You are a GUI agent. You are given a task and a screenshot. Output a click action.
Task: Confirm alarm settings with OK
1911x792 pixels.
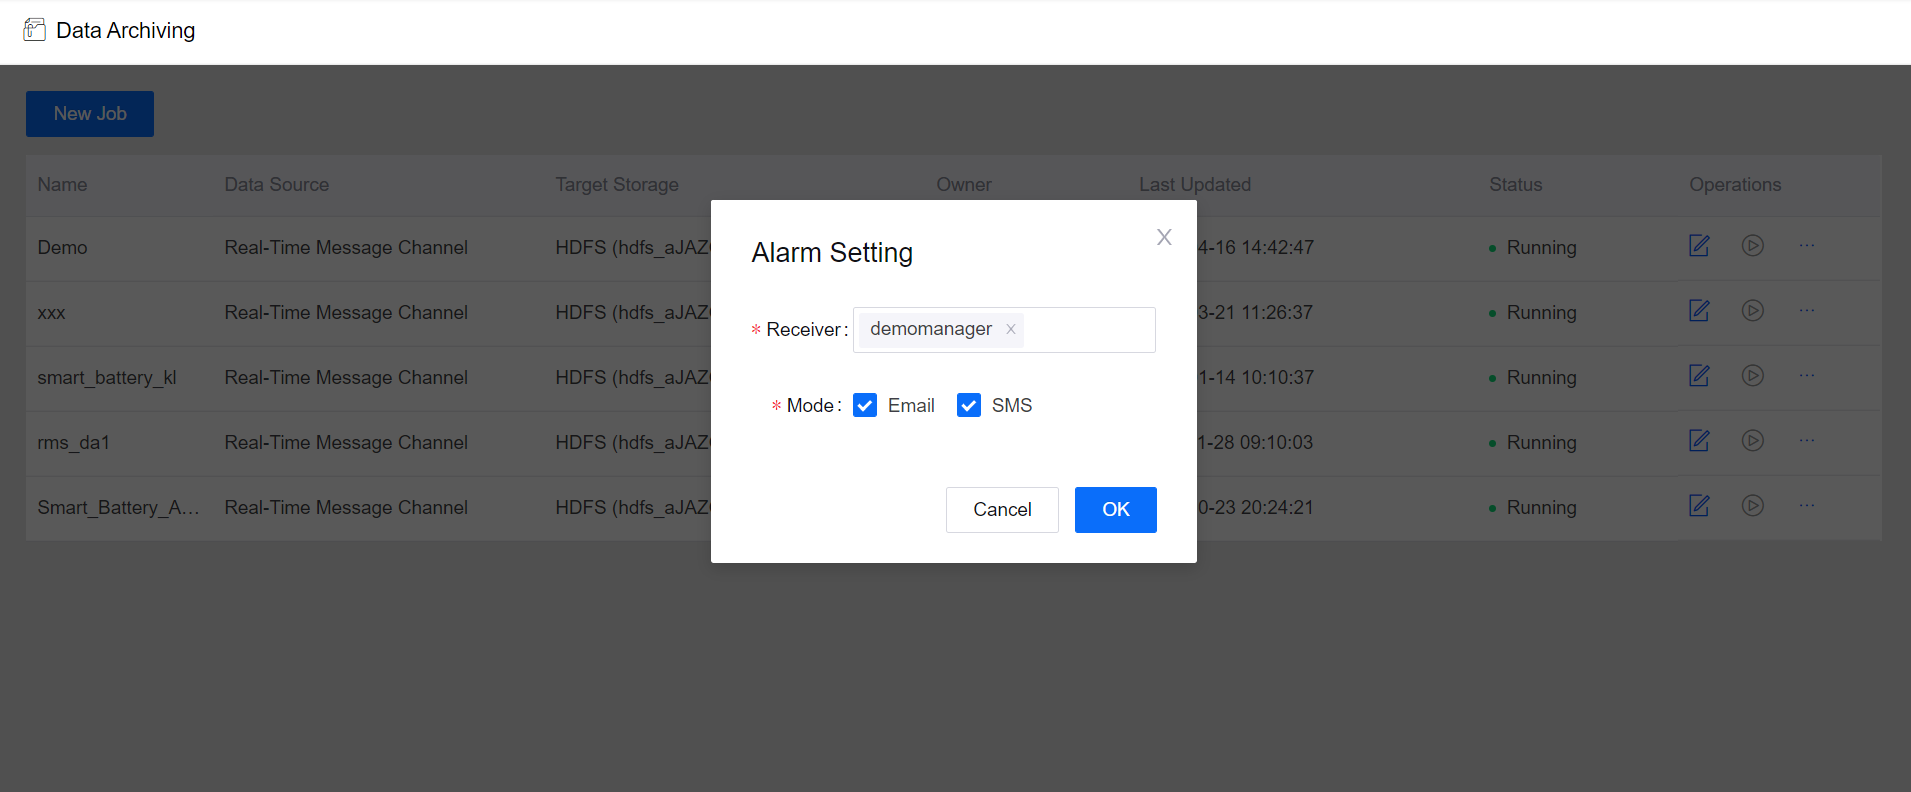pos(1116,510)
